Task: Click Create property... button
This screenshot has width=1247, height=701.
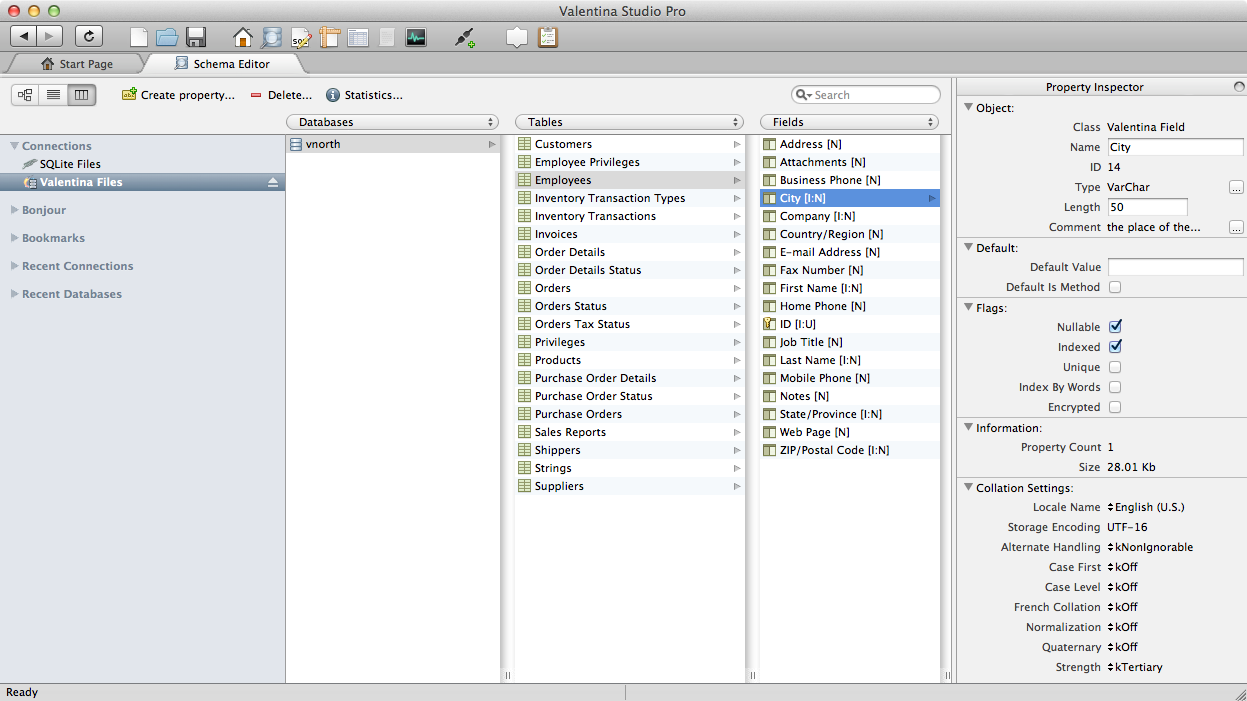Action: coord(178,95)
